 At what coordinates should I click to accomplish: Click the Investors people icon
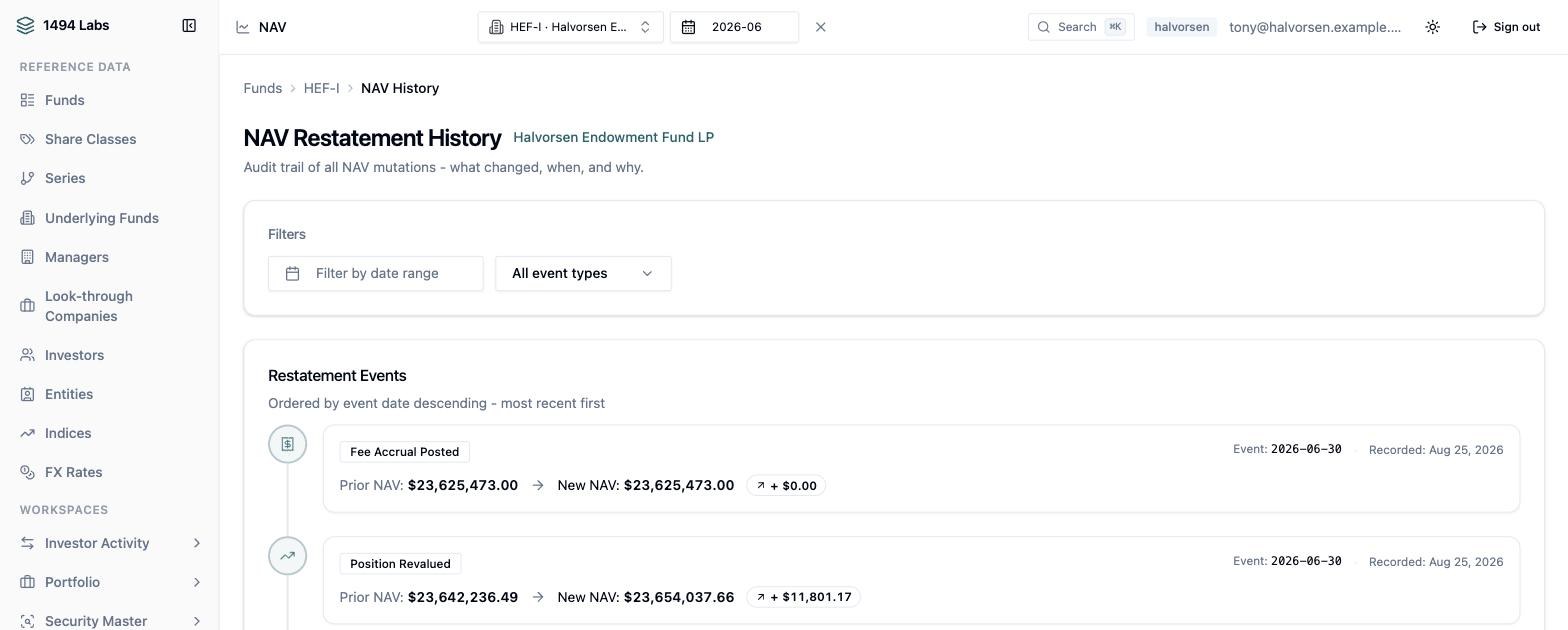27,355
